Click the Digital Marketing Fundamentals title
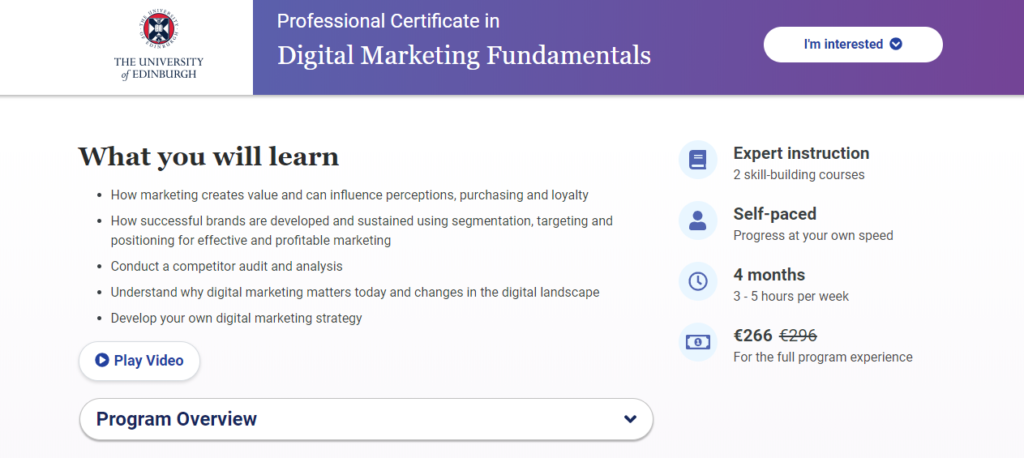 click(x=464, y=56)
